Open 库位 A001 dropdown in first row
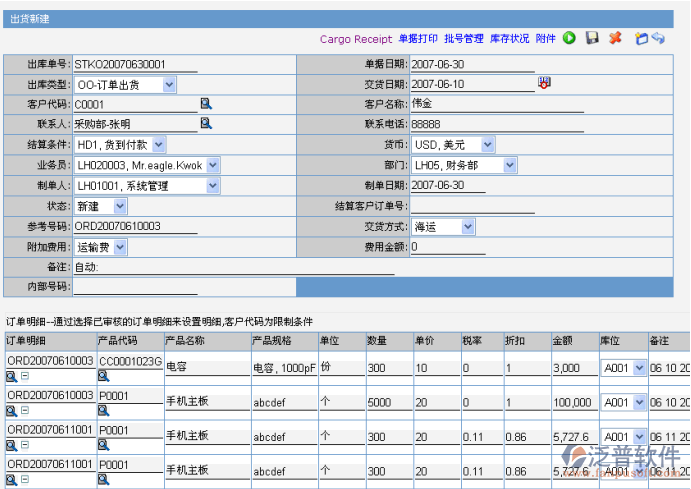 click(640, 369)
